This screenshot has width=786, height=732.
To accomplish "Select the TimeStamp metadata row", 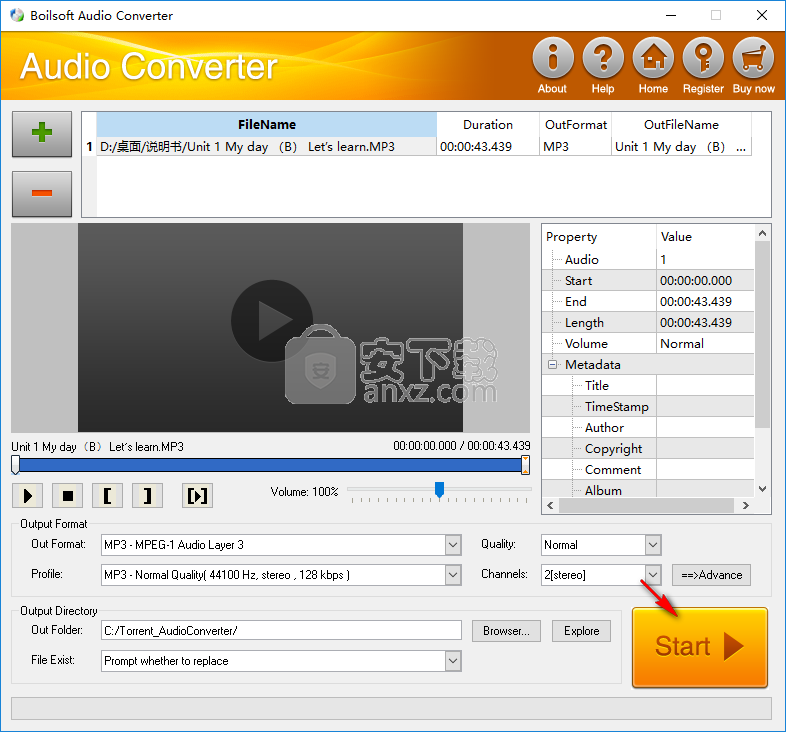I will (x=648, y=407).
